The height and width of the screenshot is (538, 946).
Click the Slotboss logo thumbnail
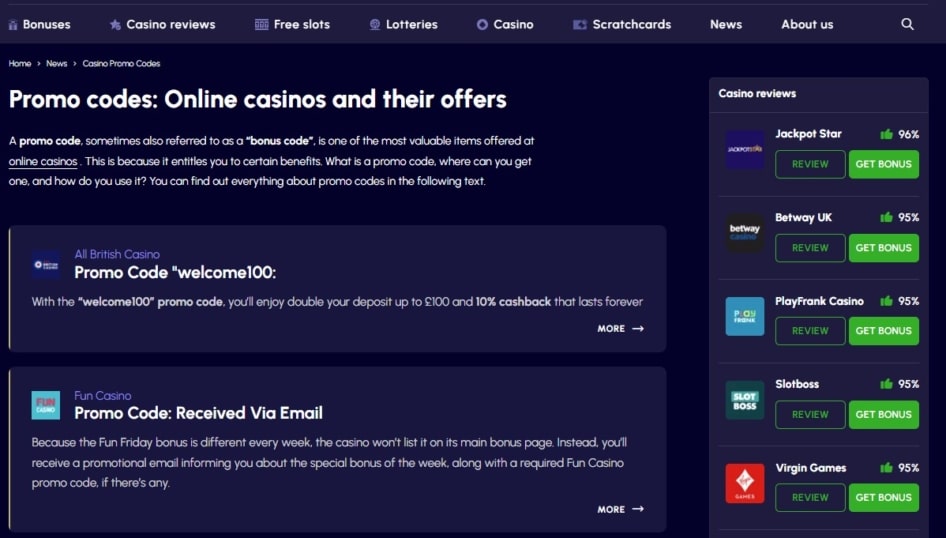(x=745, y=400)
